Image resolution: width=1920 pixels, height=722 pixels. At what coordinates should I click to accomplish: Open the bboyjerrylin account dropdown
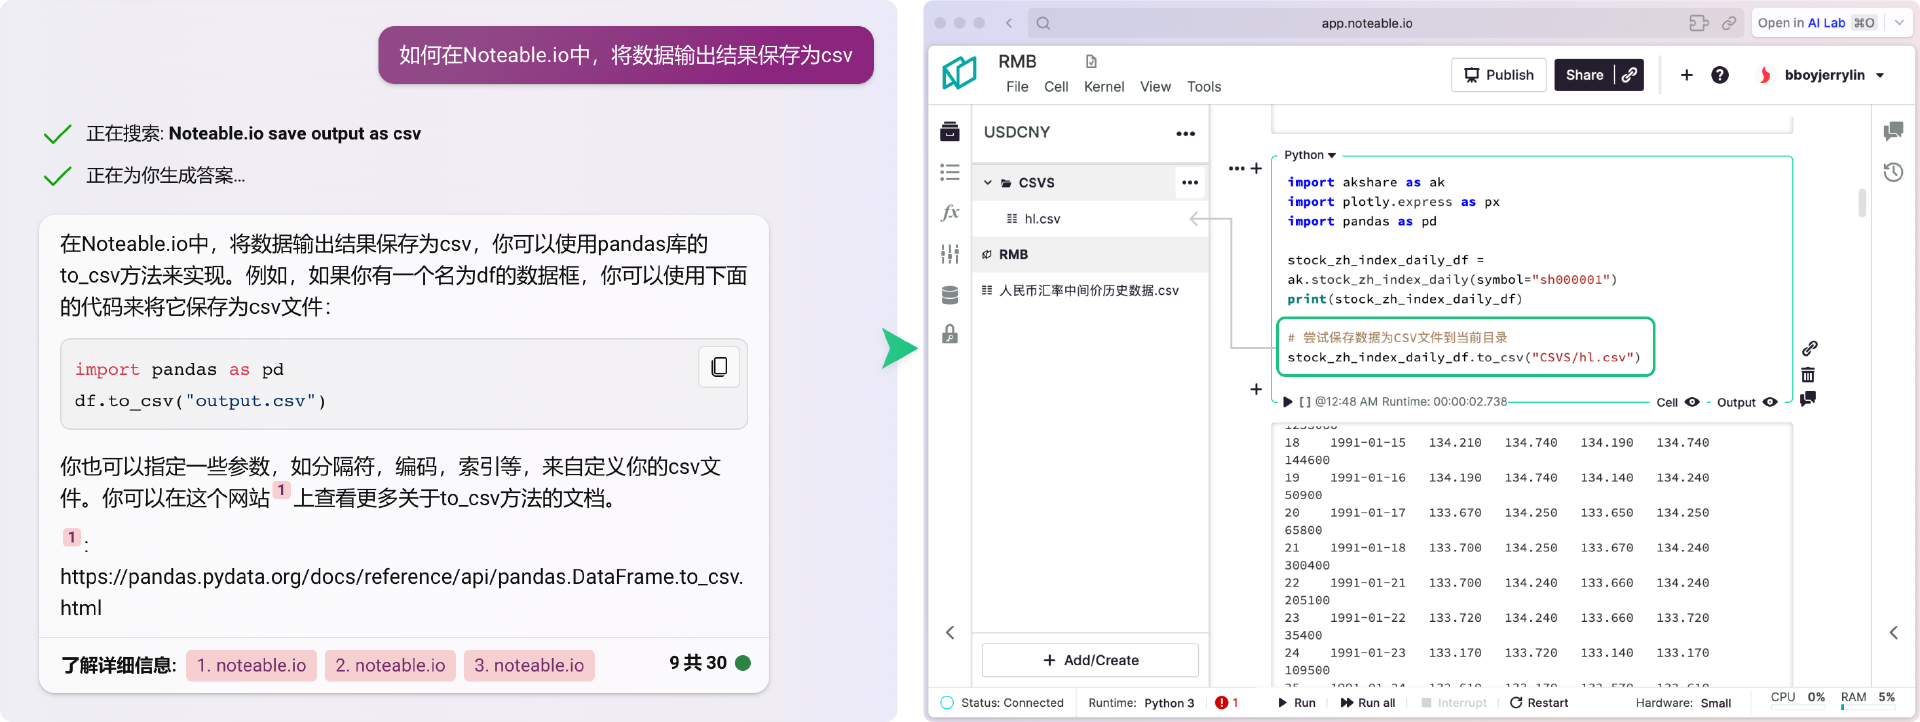(1823, 75)
